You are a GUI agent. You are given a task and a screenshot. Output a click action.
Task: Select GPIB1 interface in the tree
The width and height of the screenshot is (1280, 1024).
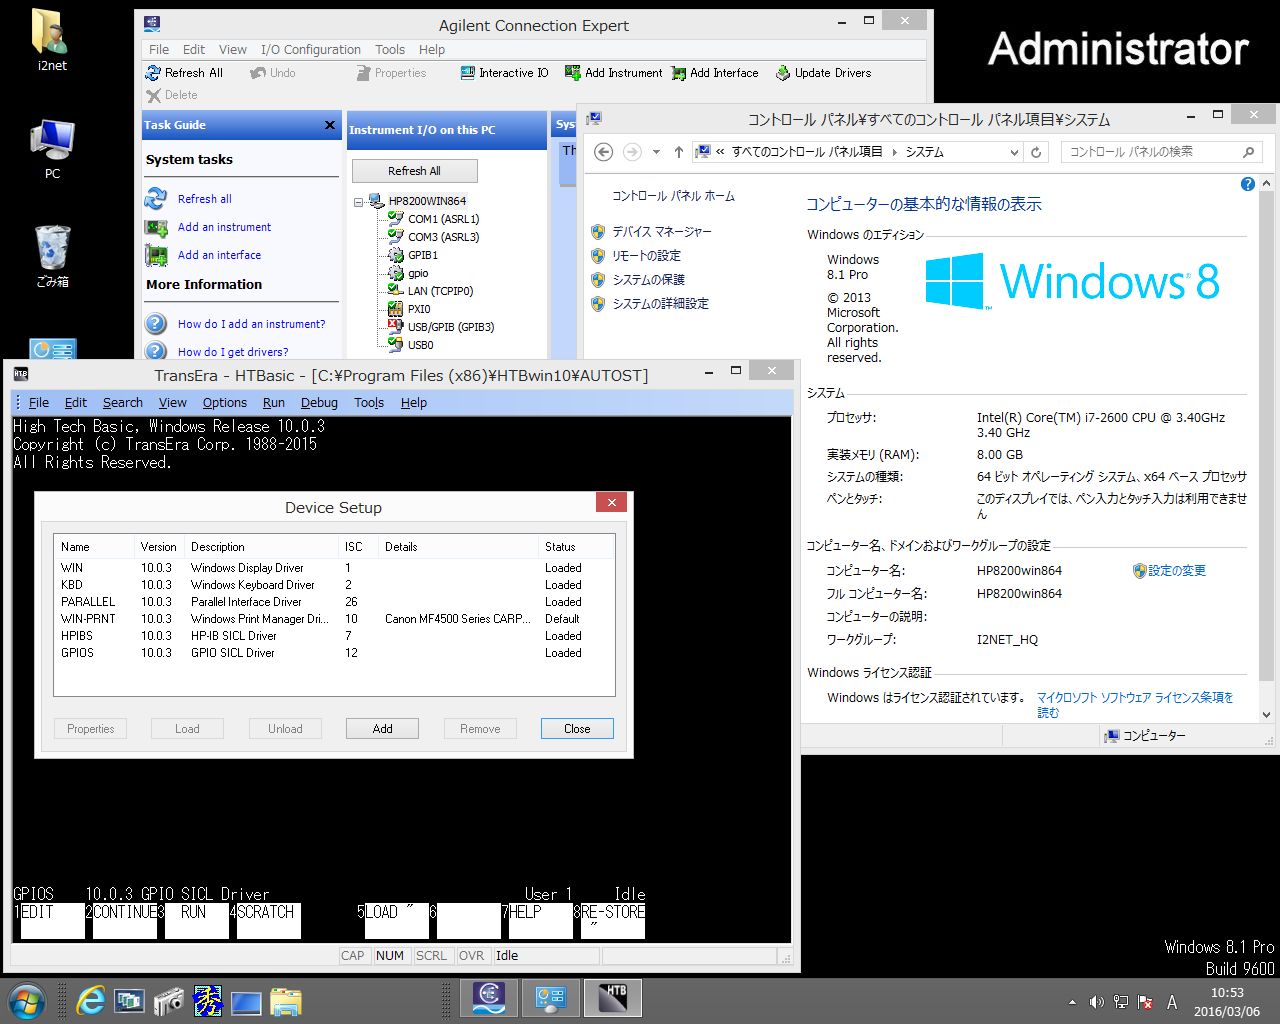click(x=422, y=255)
